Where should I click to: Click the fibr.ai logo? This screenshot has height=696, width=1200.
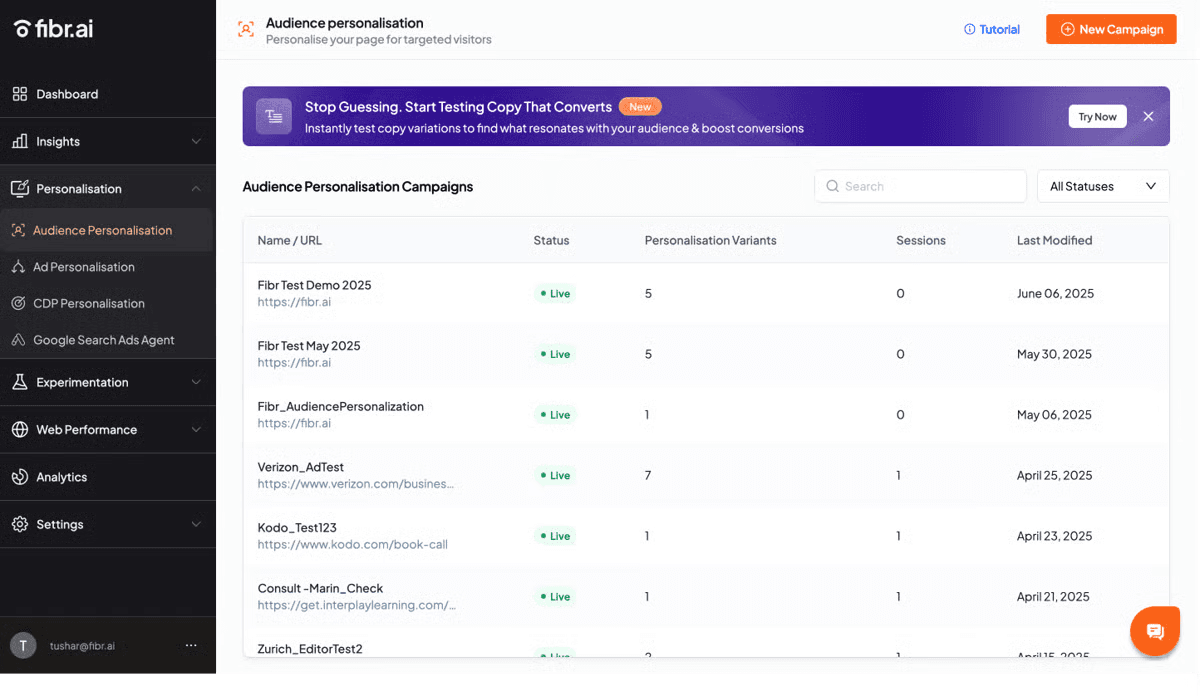pyautogui.click(x=54, y=29)
